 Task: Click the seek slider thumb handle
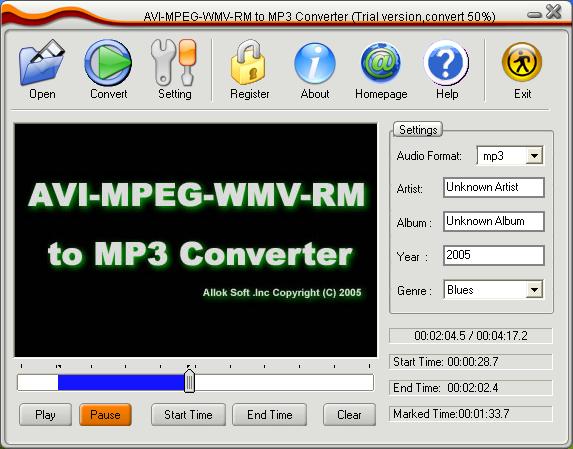189,381
